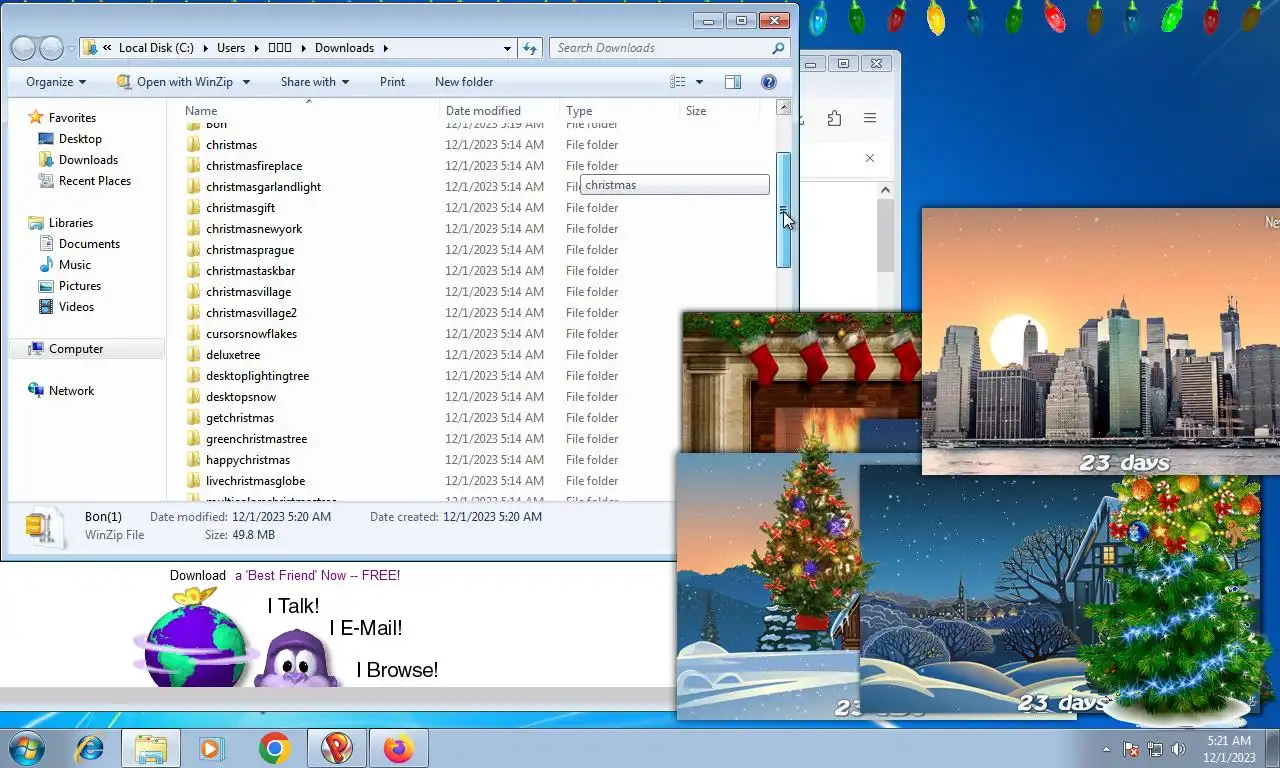Go back in Explorer navigation
1280x768 pixels.
(23, 48)
